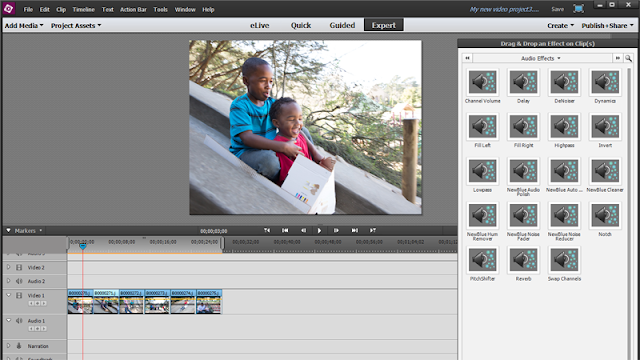
Task: Open the Create dropdown
Action: click(x=560, y=25)
